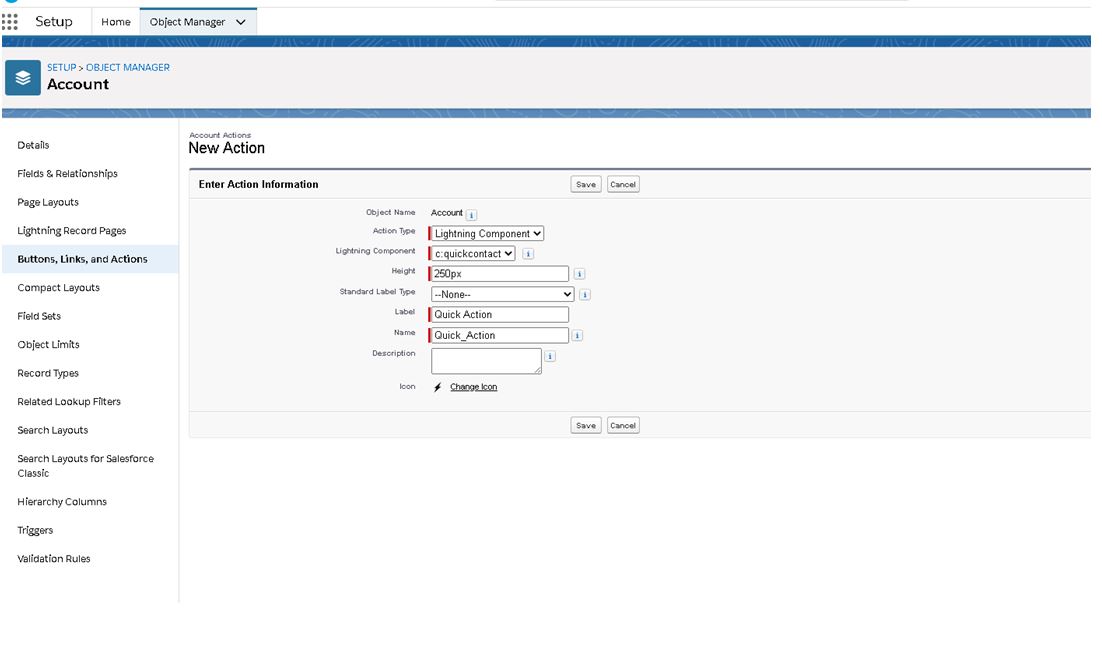Click the Account Actions subtitle text
1102x653 pixels.
[220, 135]
